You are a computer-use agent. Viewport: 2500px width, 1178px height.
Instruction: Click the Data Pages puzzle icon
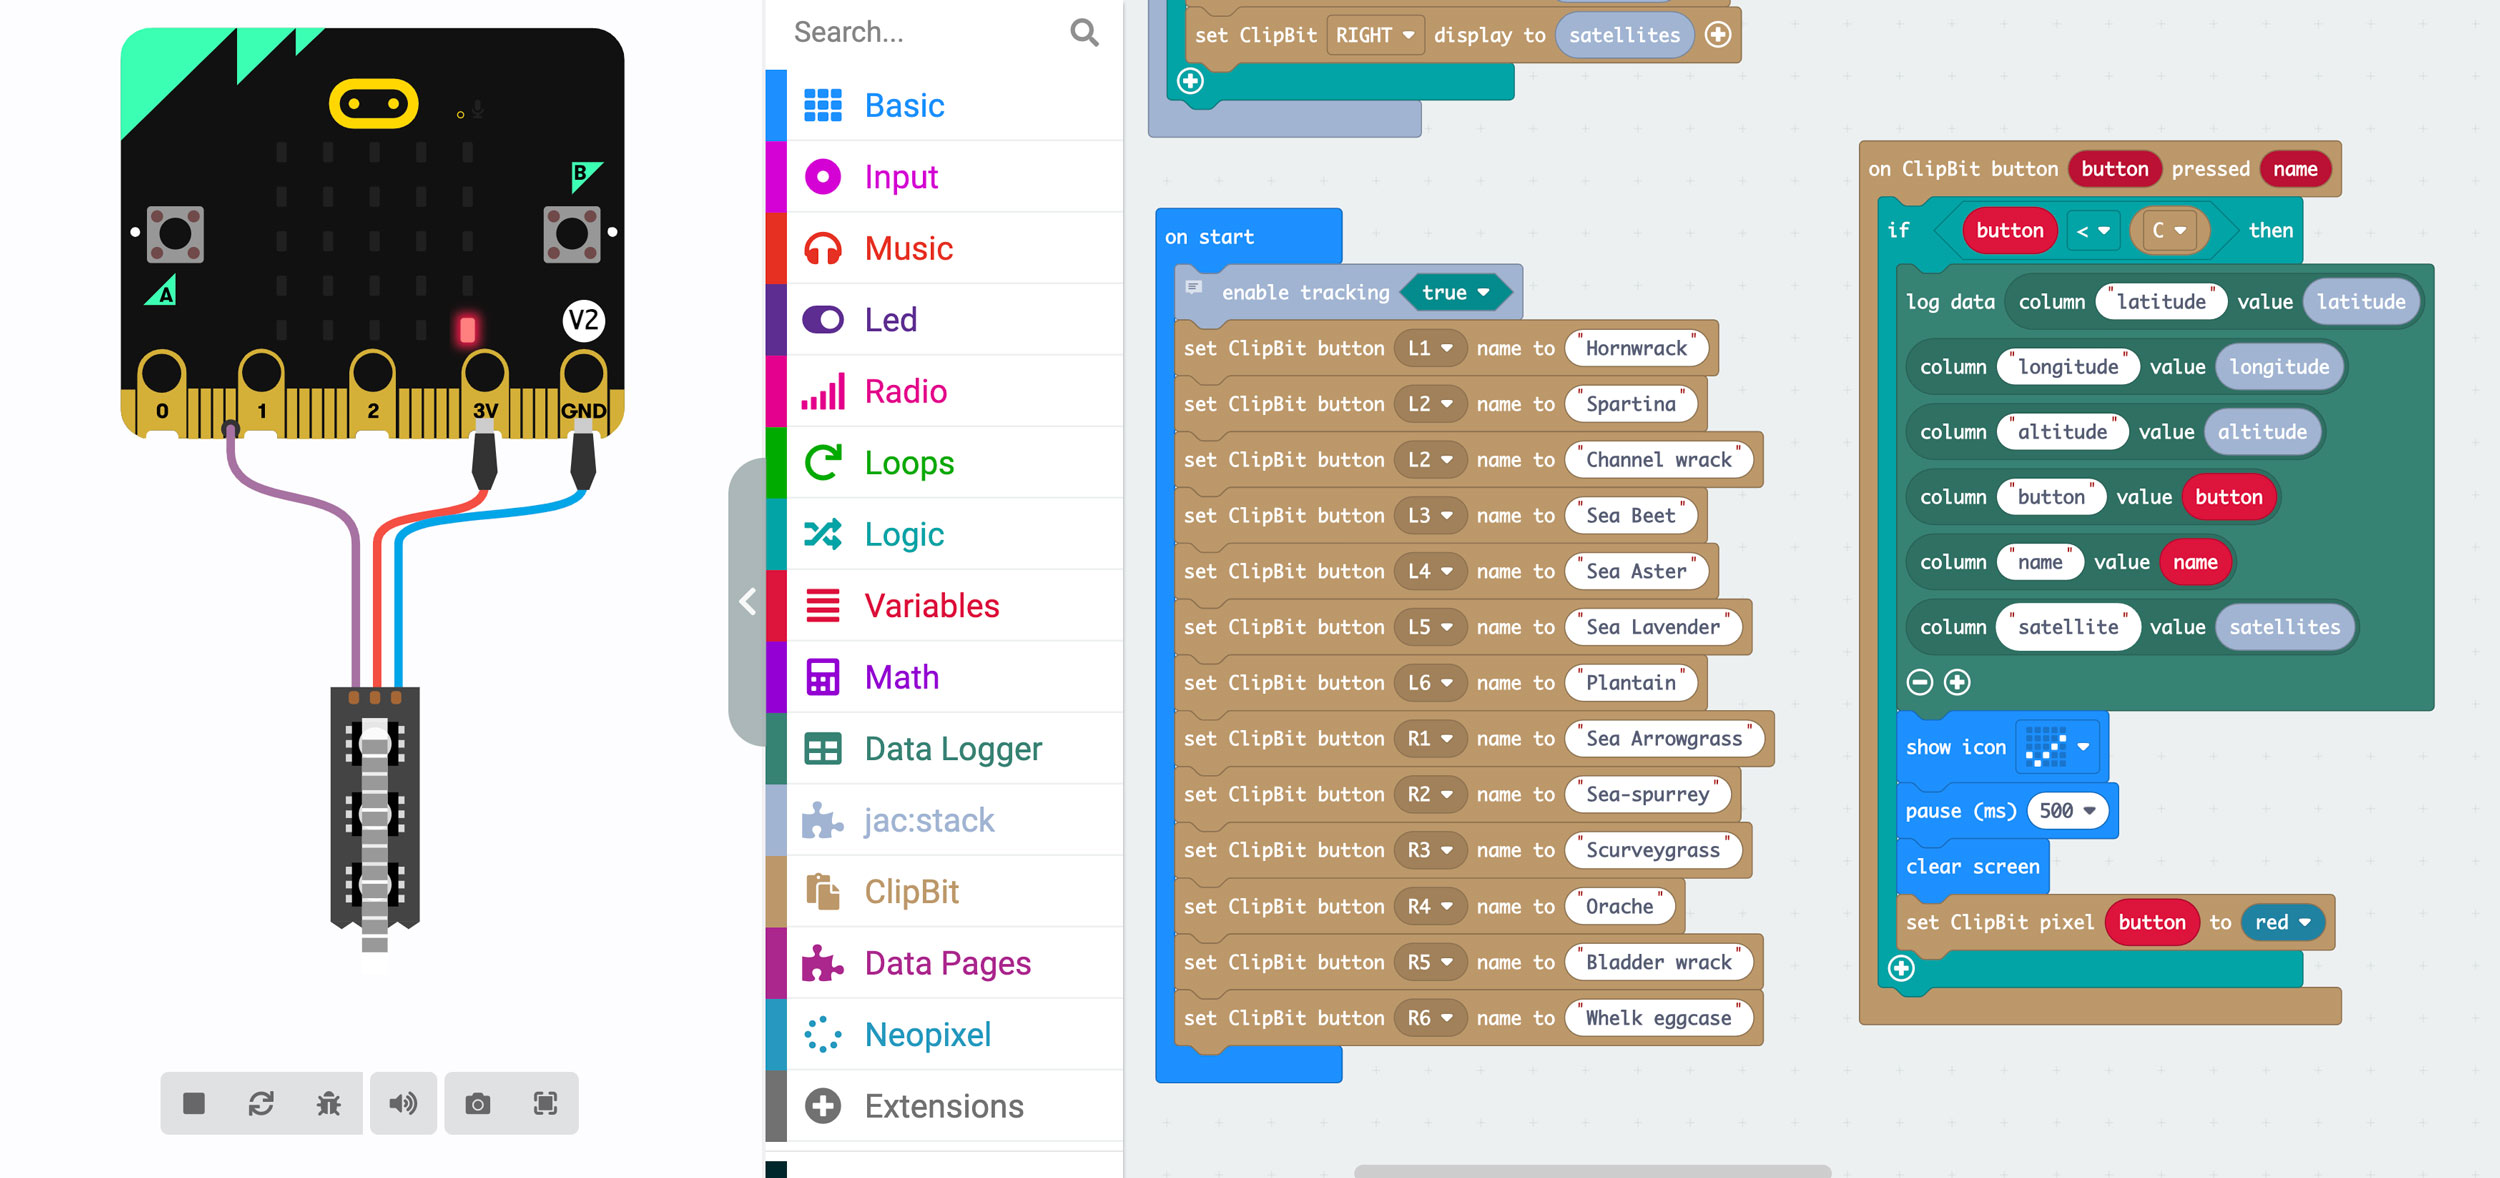coord(823,963)
